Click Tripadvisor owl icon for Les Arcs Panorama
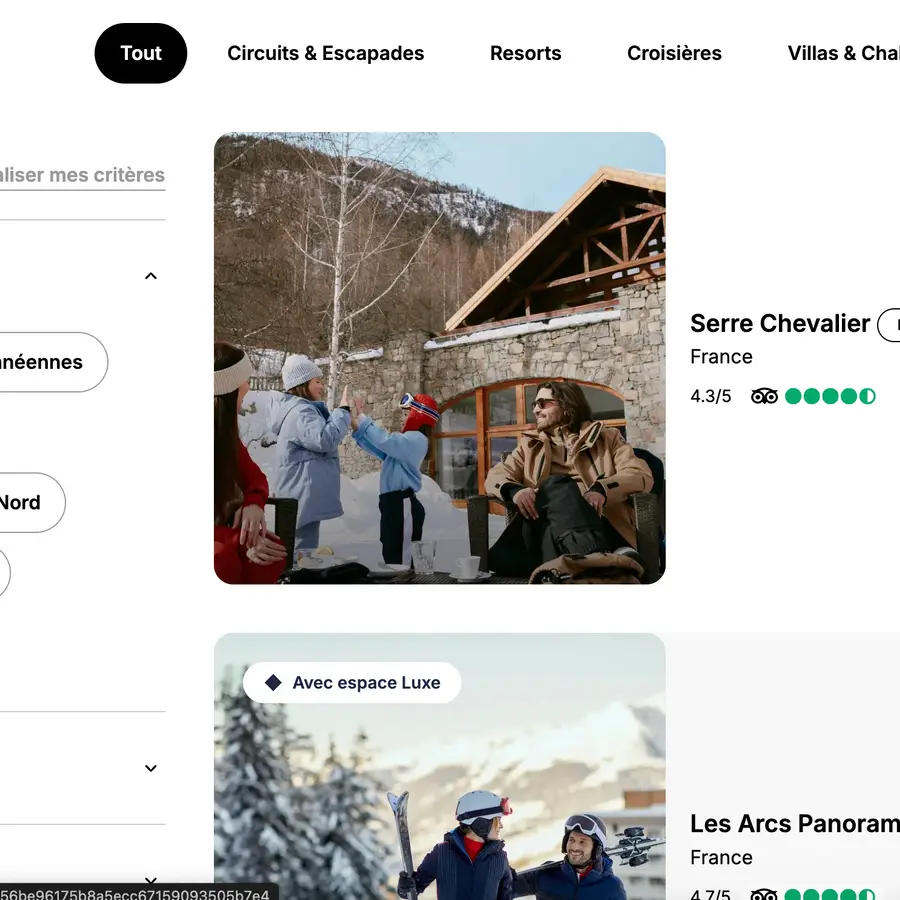The image size is (900, 900). 764,893
